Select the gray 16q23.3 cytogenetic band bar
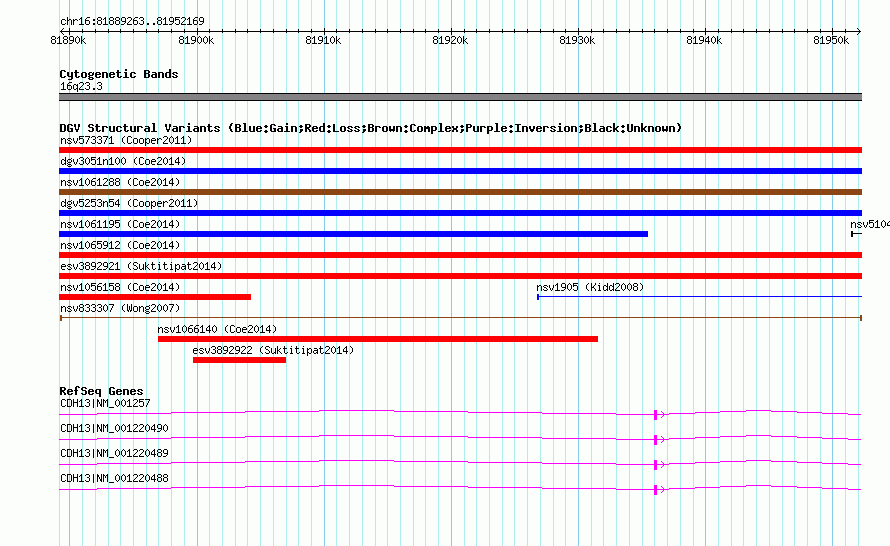The width and height of the screenshot is (890, 546). (x=460, y=97)
